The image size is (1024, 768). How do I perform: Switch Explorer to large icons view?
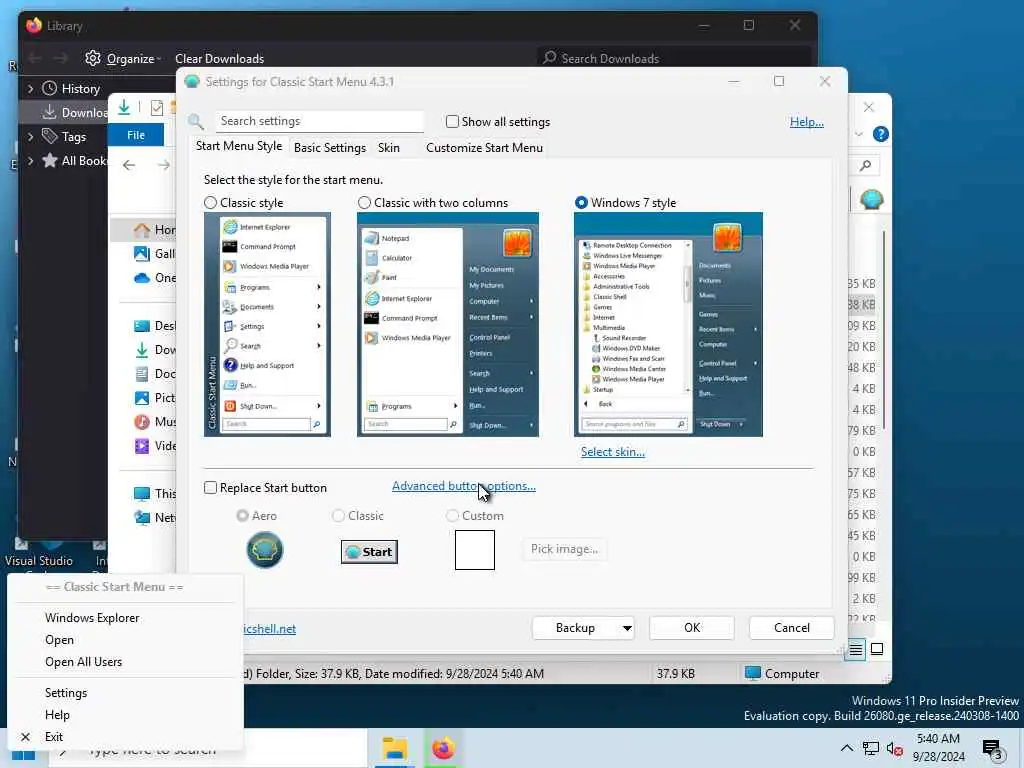(877, 649)
